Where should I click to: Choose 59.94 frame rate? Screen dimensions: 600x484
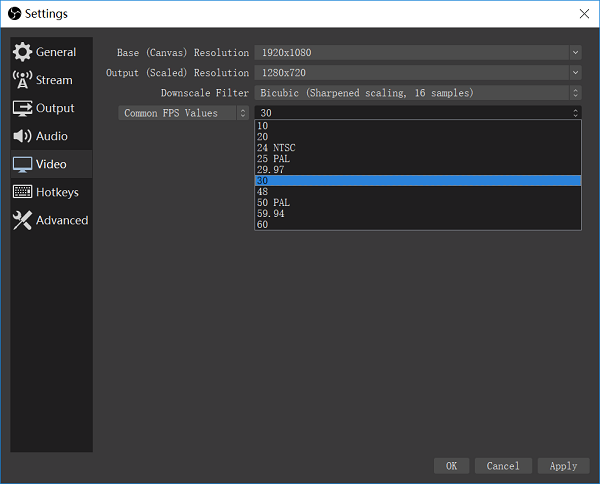click(418, 213)
